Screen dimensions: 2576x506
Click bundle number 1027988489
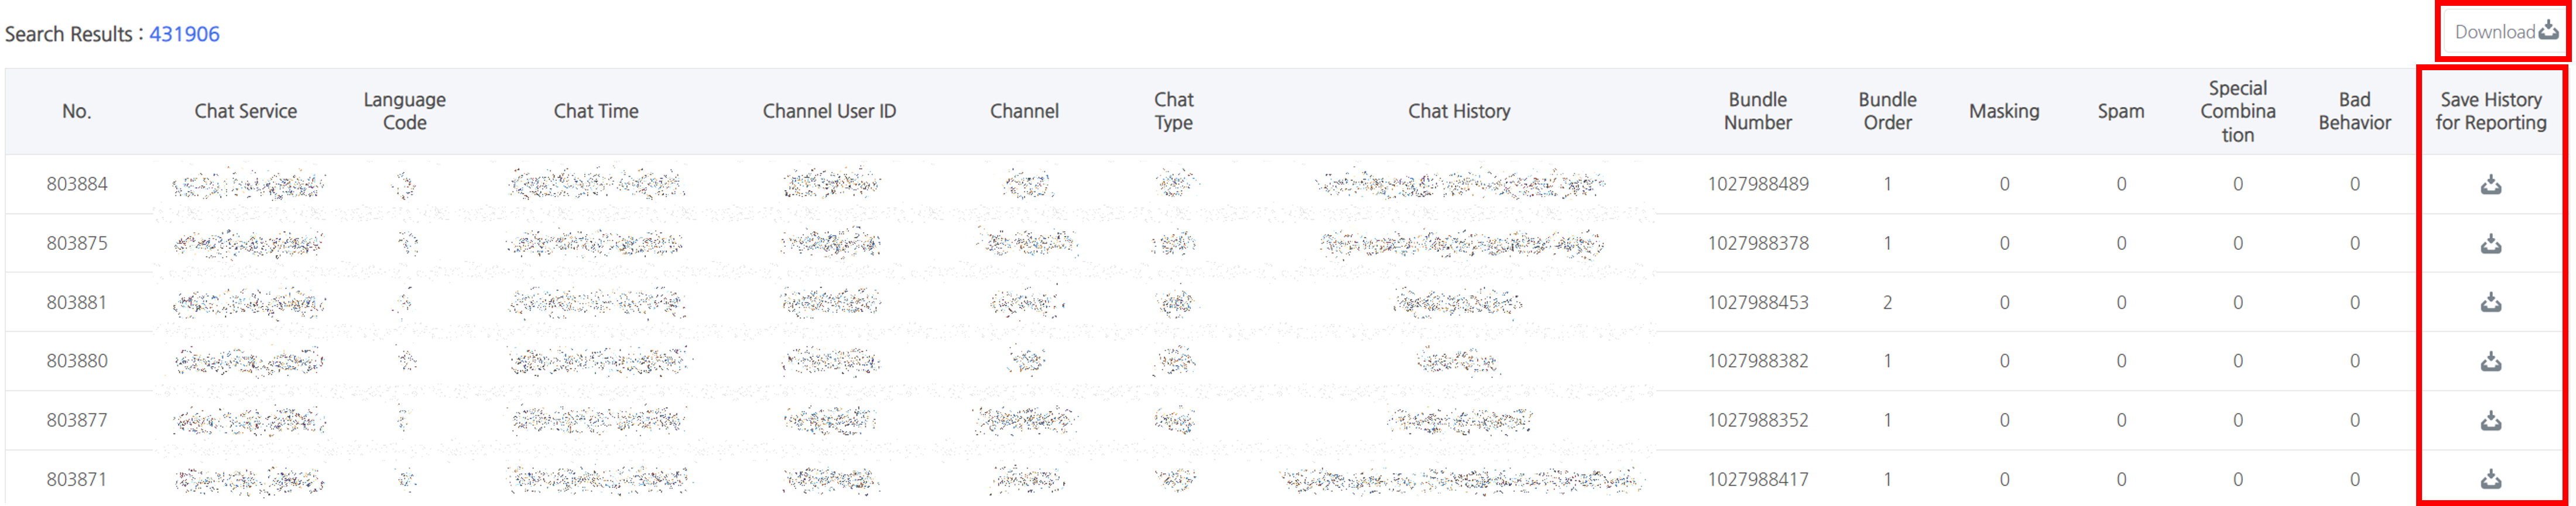pos(1757,184)
